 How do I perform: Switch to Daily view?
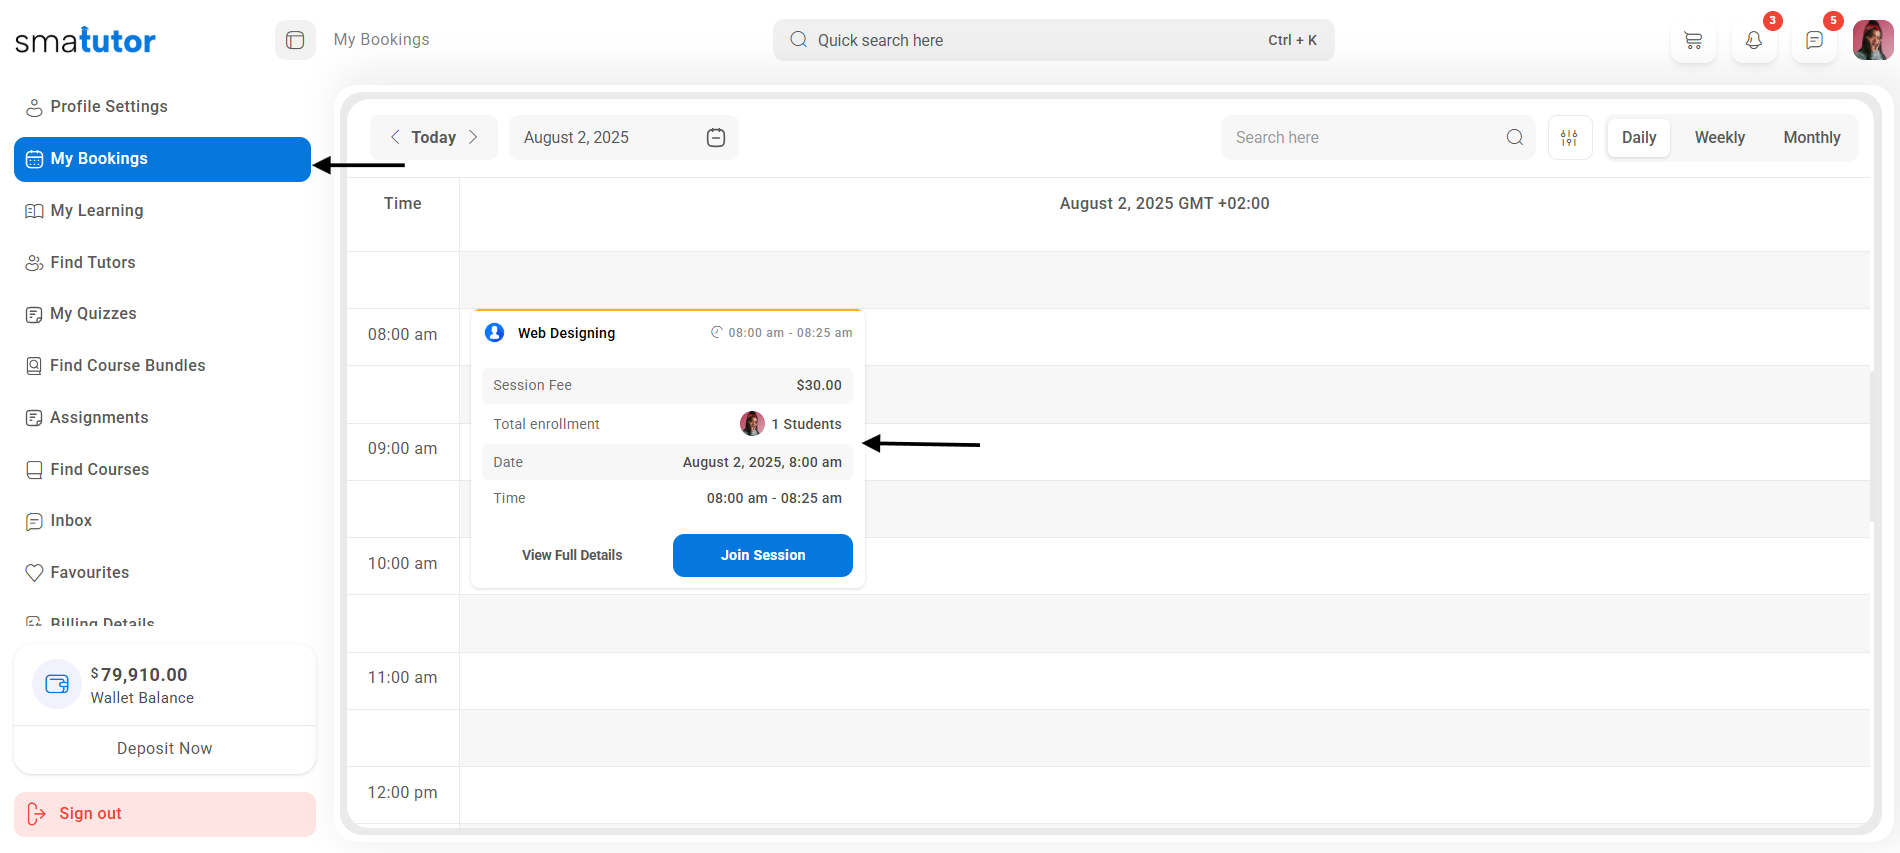(1638, 138)
